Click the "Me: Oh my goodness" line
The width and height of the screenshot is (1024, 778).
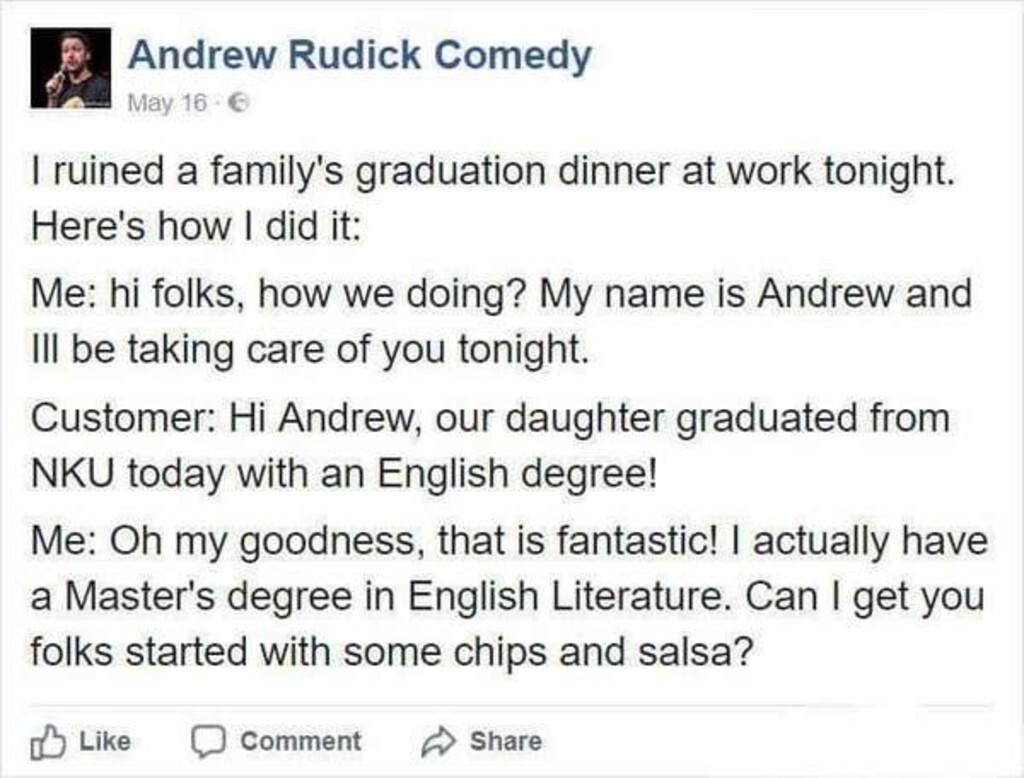pos(508,542)
